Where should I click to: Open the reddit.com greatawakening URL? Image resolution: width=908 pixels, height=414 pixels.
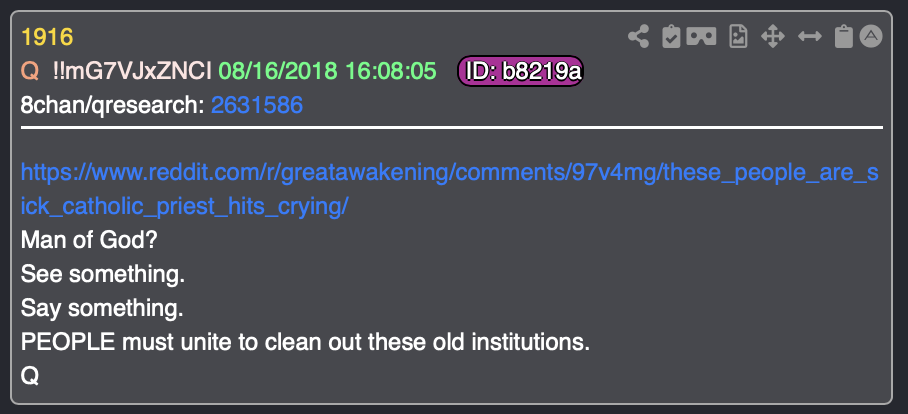point(450,190)
